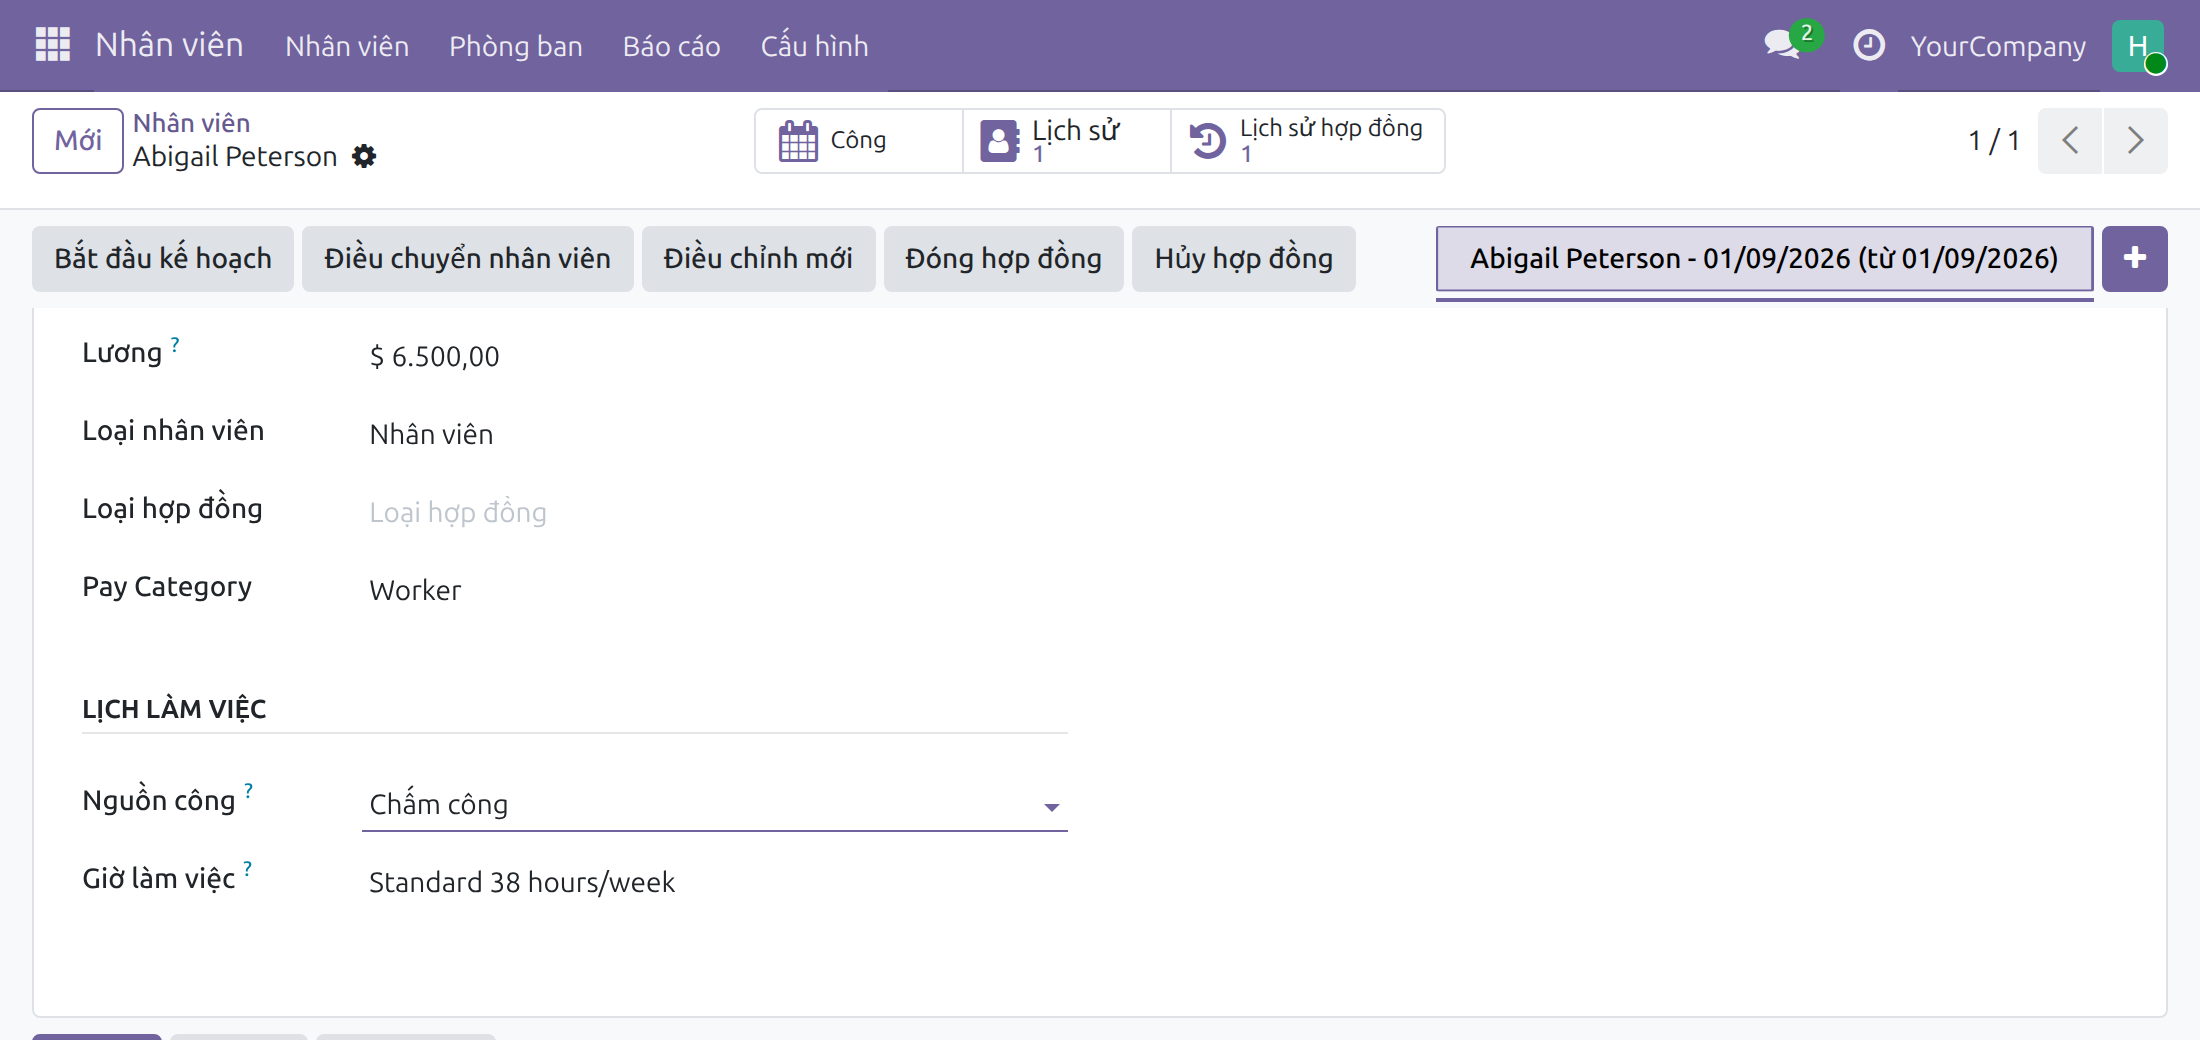Image resolution: width=2200 pixels, height=1040 pixels.
Task: Add new contract version with plus button
Action: coord(2134,259)
